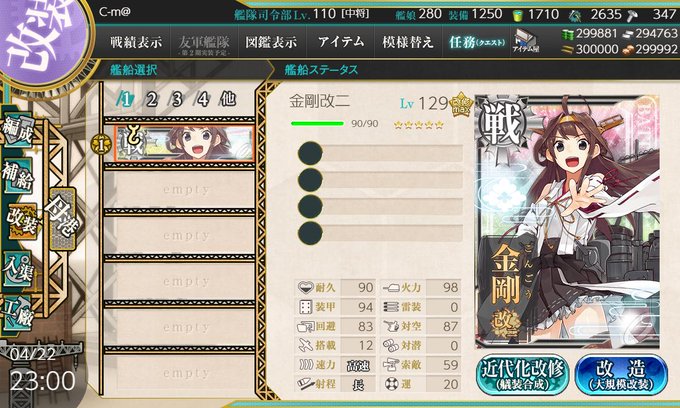Click the green HP bar 90/90
This screenshot has width=680, height=408.
click(x=317, y=124)
